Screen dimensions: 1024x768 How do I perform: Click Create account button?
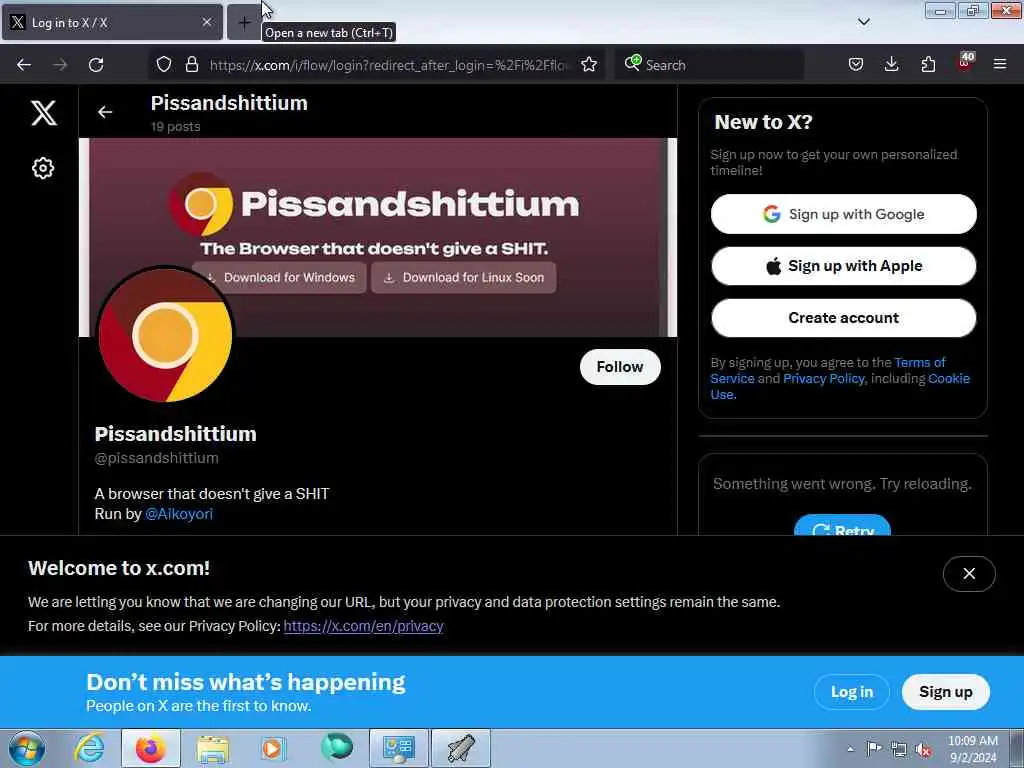(x=843, y=318)
